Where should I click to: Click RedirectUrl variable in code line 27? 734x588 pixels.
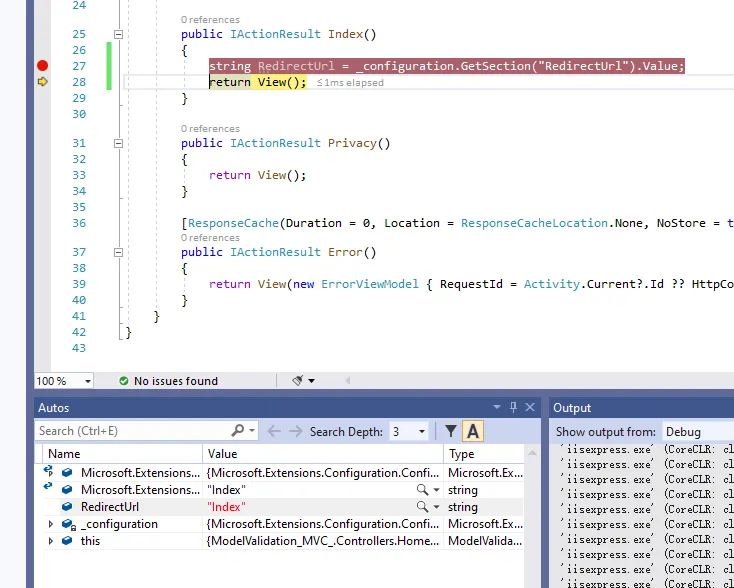[x=296, y=66]
